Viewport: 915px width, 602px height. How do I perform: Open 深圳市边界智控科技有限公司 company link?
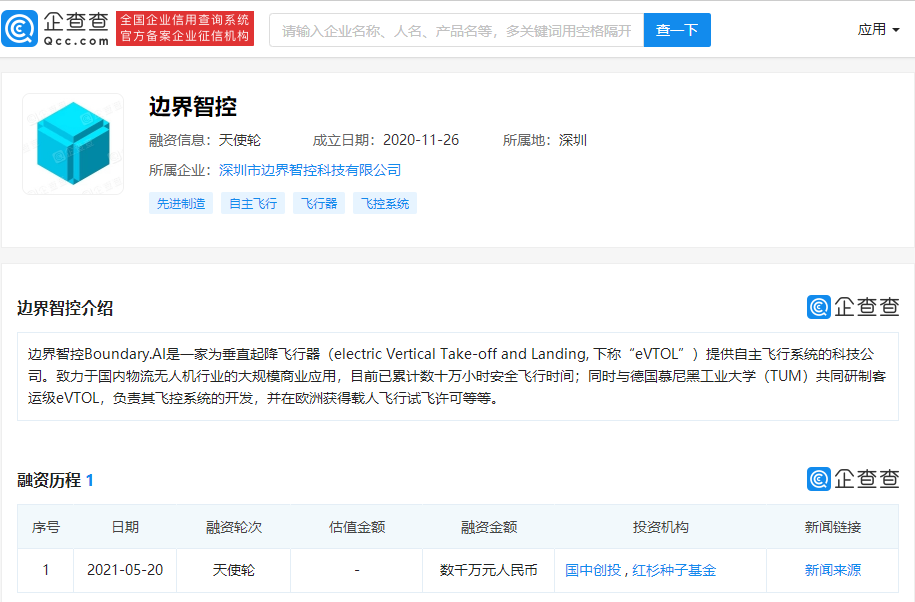(x=310, y=170)
